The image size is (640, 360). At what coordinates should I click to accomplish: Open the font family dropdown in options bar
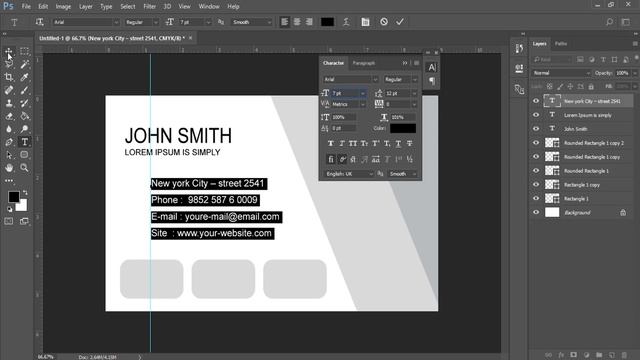116,22
